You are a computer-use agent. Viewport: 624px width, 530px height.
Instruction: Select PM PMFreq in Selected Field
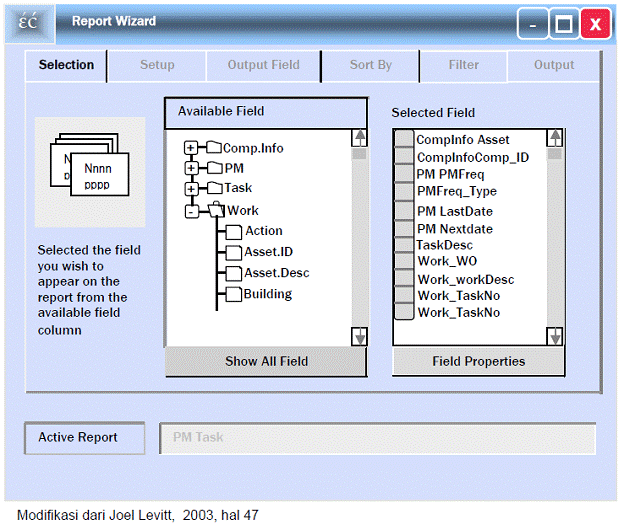450,174
